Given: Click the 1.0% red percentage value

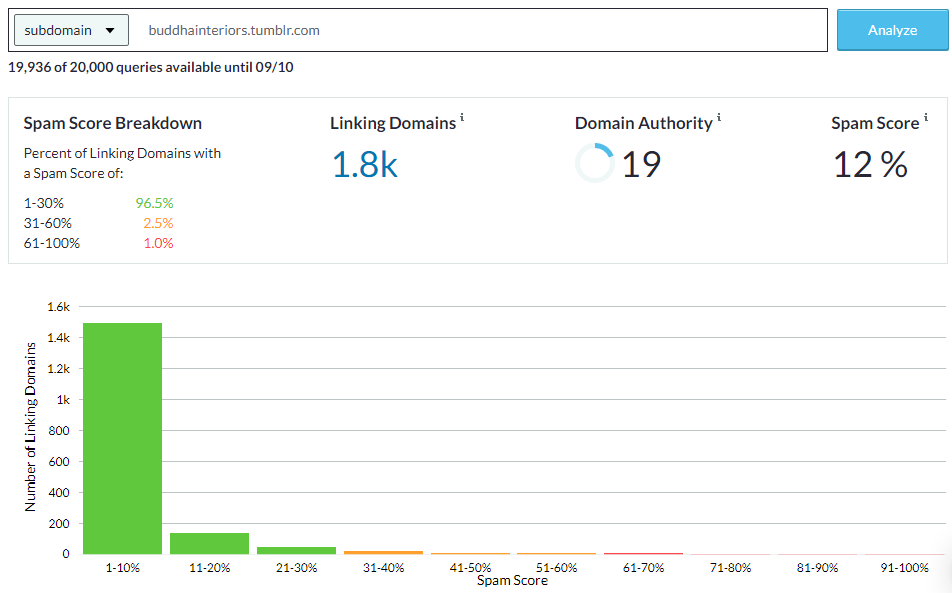Looking at the screenshot, I should (x=158, y=243).
